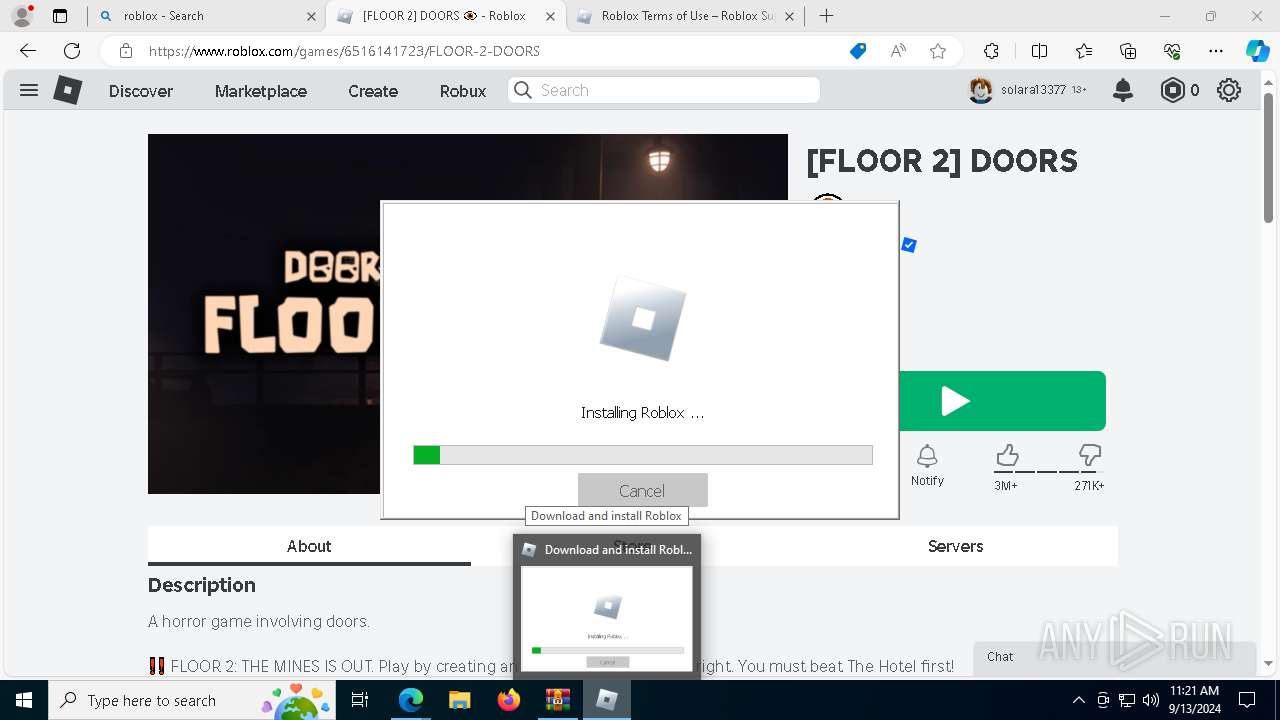Viewport: 1280px width, 720px height.
Task: Go to Roblox home via logo
Action: 67,90
